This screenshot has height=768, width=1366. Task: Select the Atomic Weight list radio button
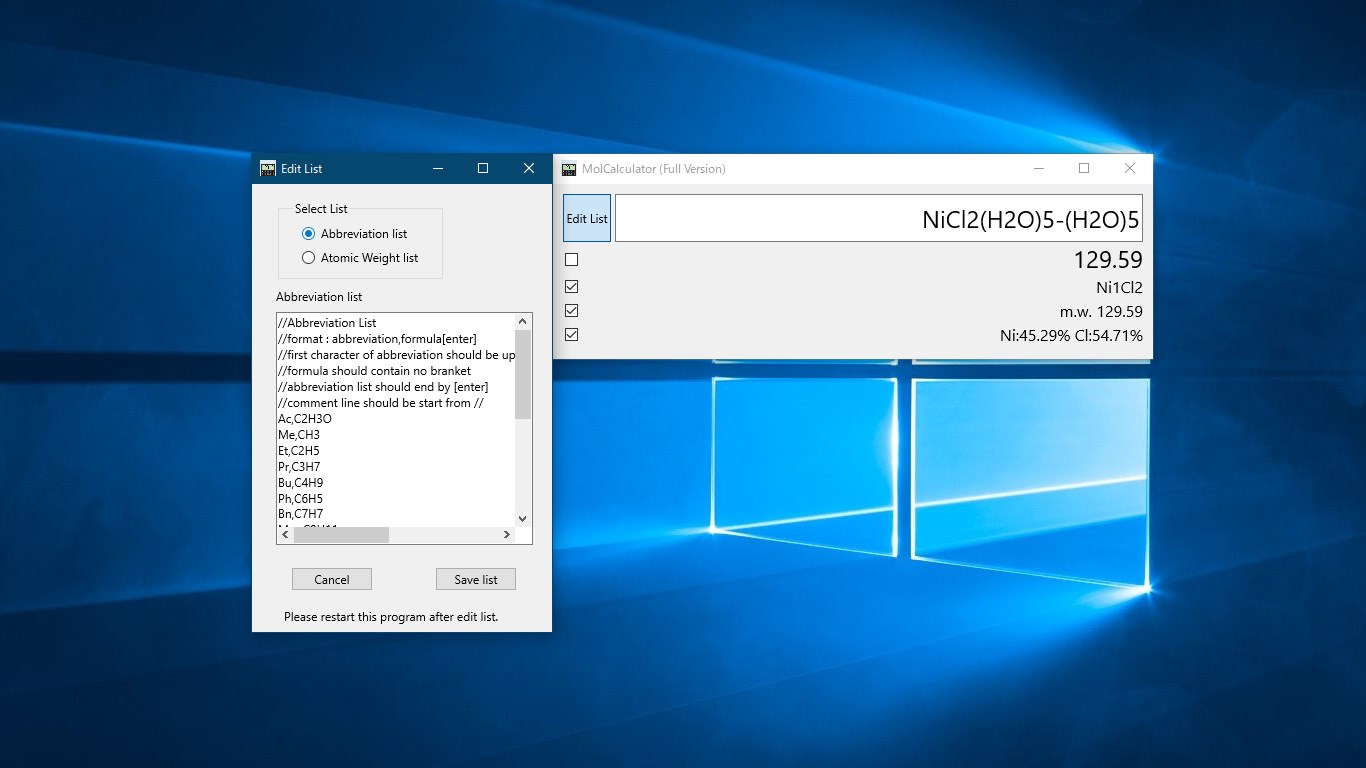tap(308, 258)
